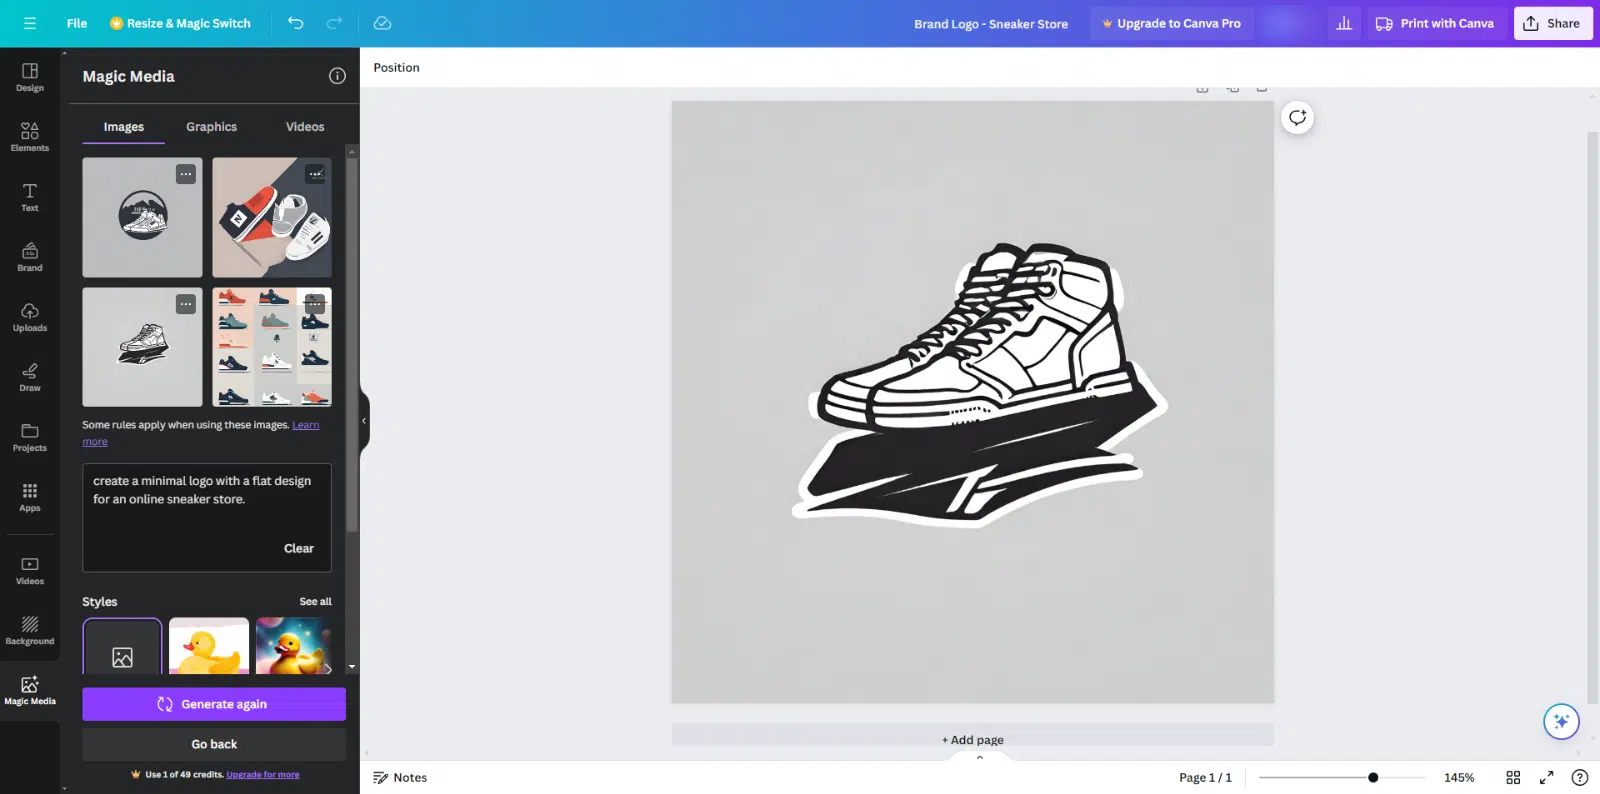Clear the prompt text
Viewport: 1600px width, 794px height.
[299, 548]
